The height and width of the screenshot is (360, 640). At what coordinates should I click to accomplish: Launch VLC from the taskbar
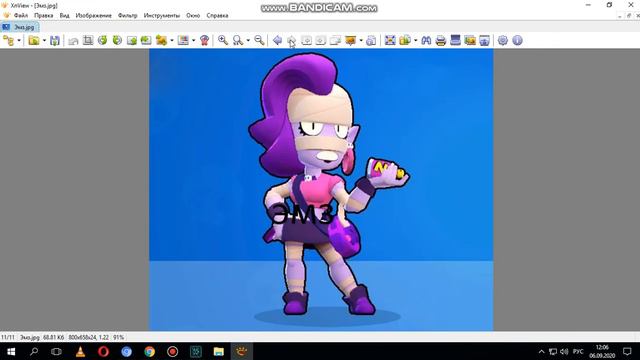point(80,351)
